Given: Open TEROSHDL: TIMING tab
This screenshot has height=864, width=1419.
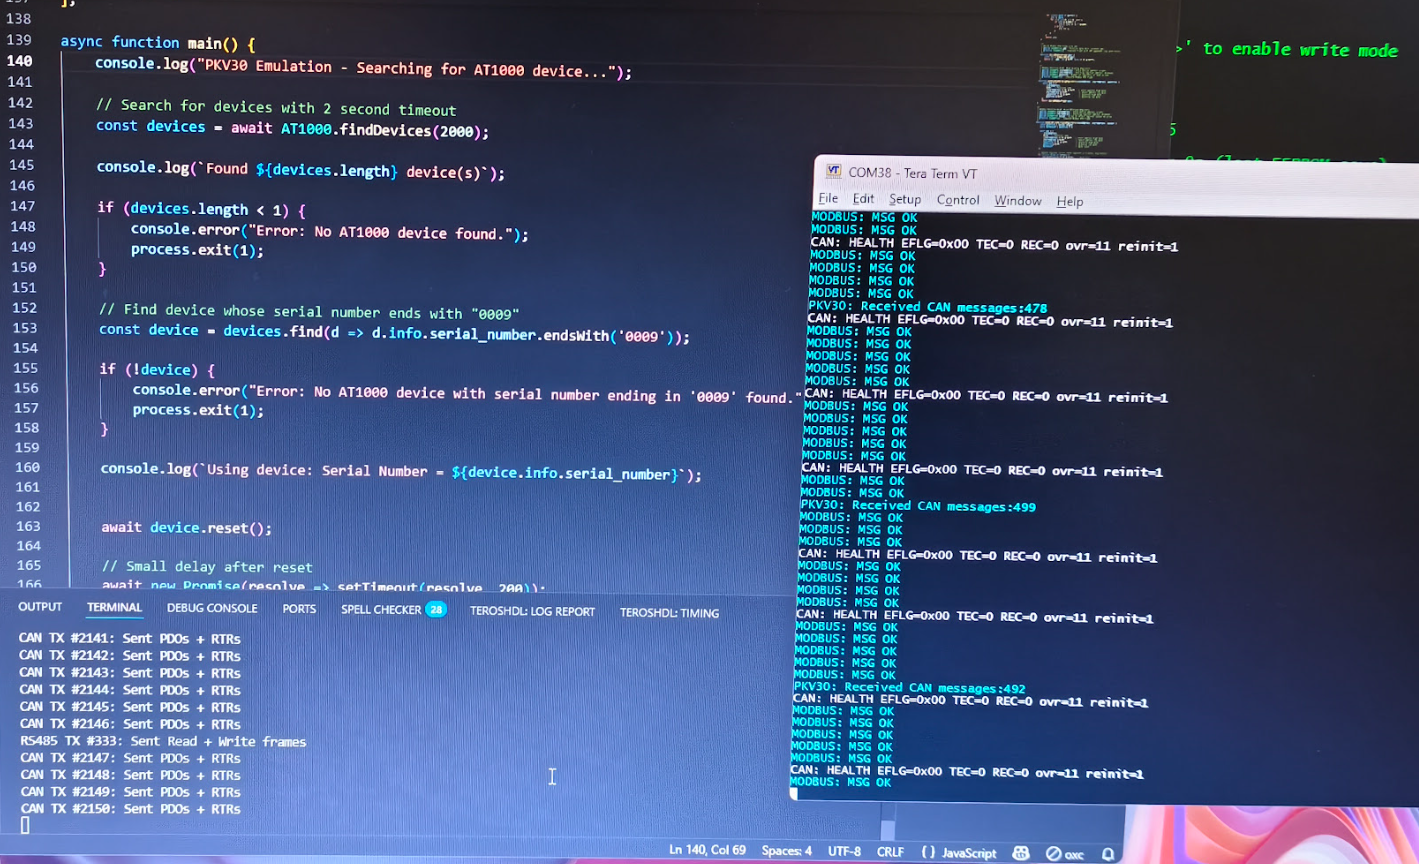Looking at the screenshot, I should pyautogui.click(x=669, y=613).
